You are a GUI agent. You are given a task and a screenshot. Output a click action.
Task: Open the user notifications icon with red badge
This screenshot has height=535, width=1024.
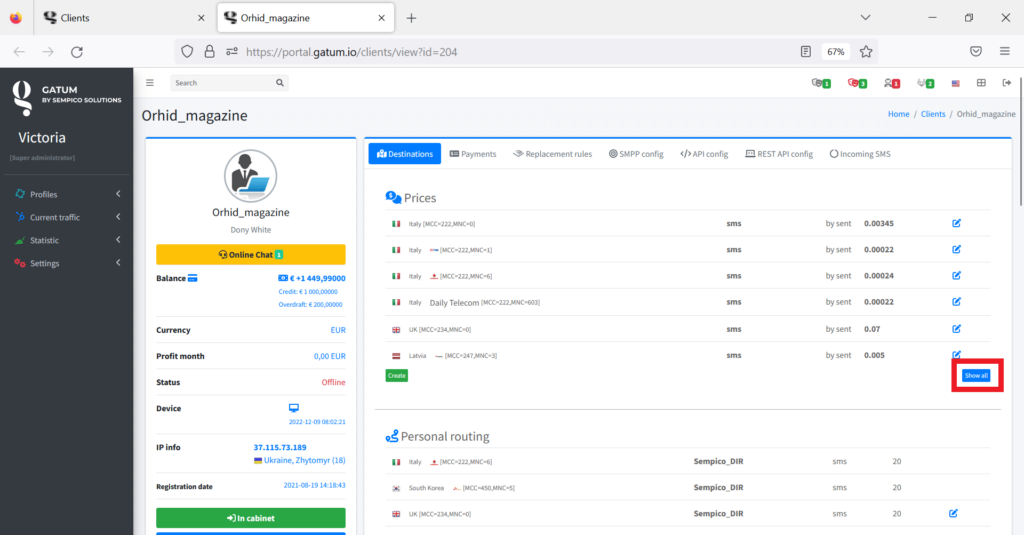(x=891, y=83)
